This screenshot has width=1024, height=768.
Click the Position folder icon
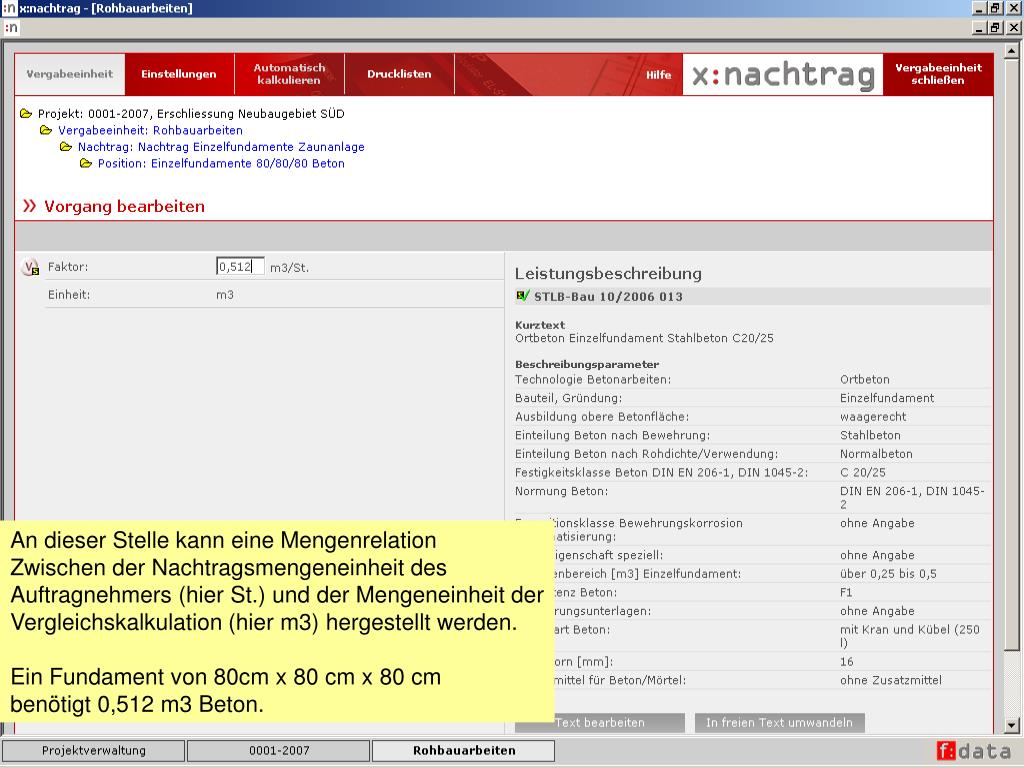coord(86,163)
